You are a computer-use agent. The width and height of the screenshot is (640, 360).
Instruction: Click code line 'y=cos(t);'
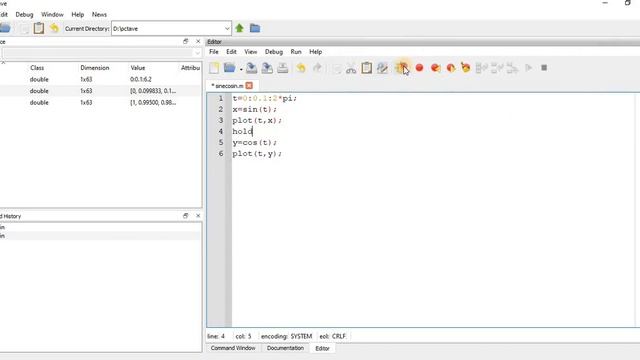pos(255,142)
